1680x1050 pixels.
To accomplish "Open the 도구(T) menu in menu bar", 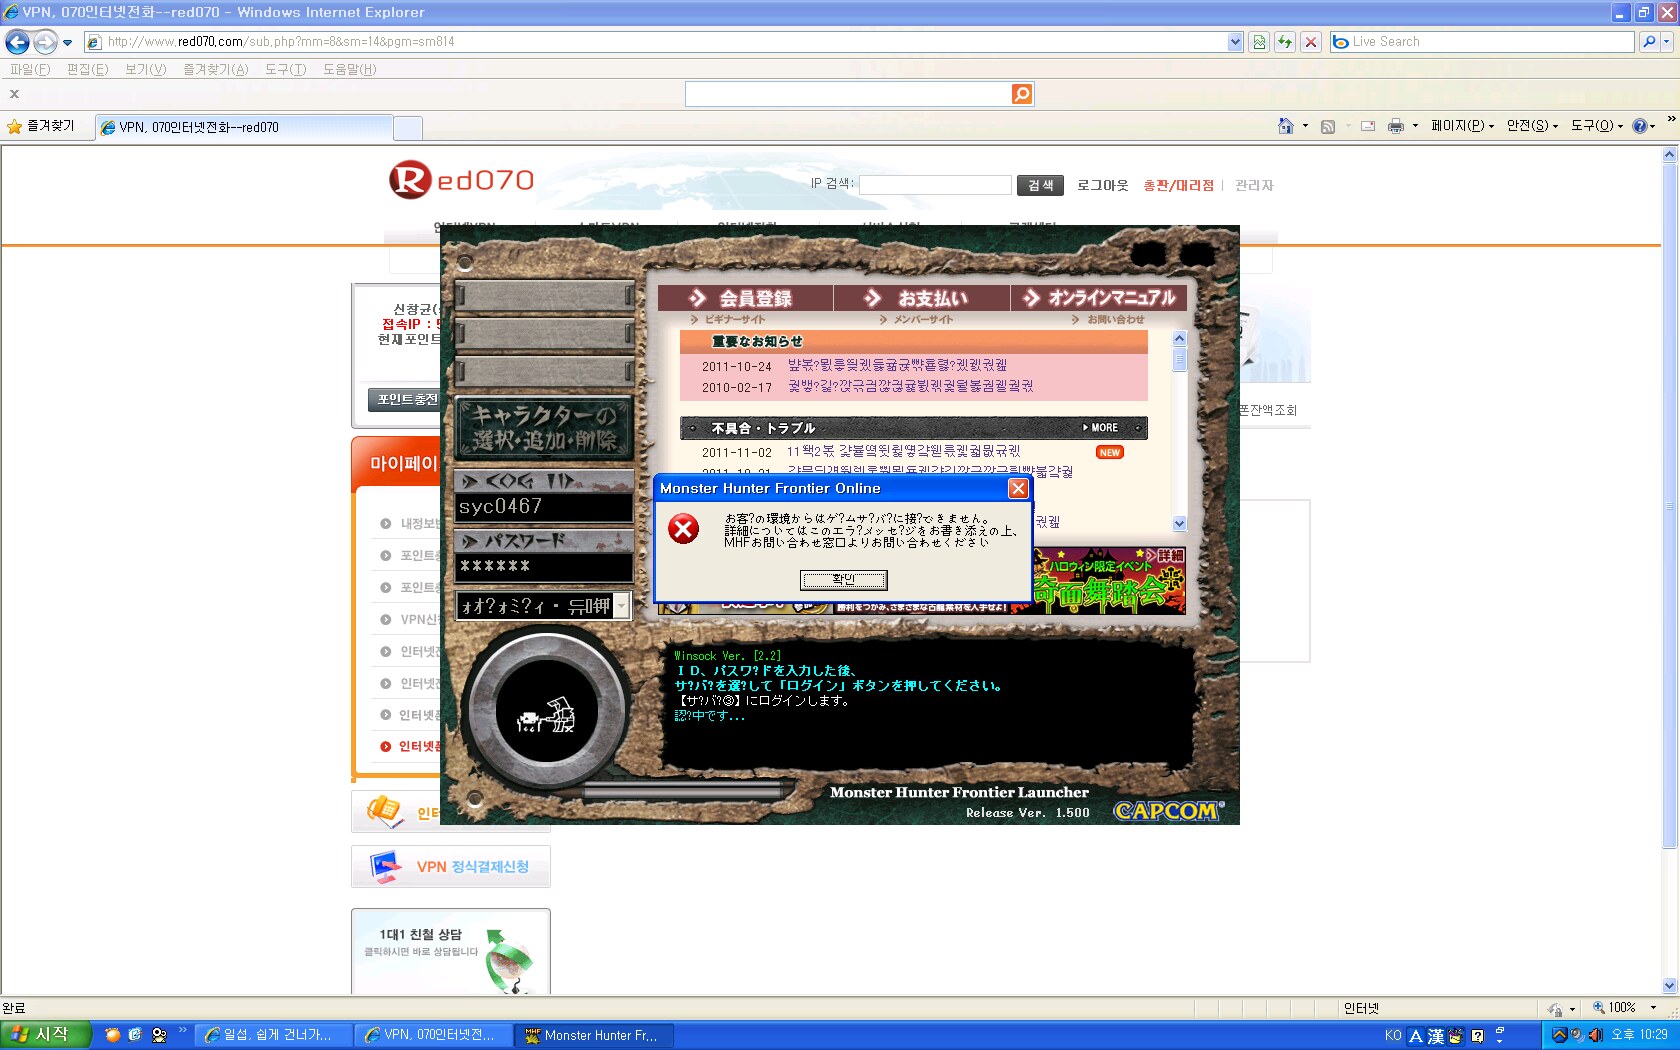I will click(x=285, y=69).
